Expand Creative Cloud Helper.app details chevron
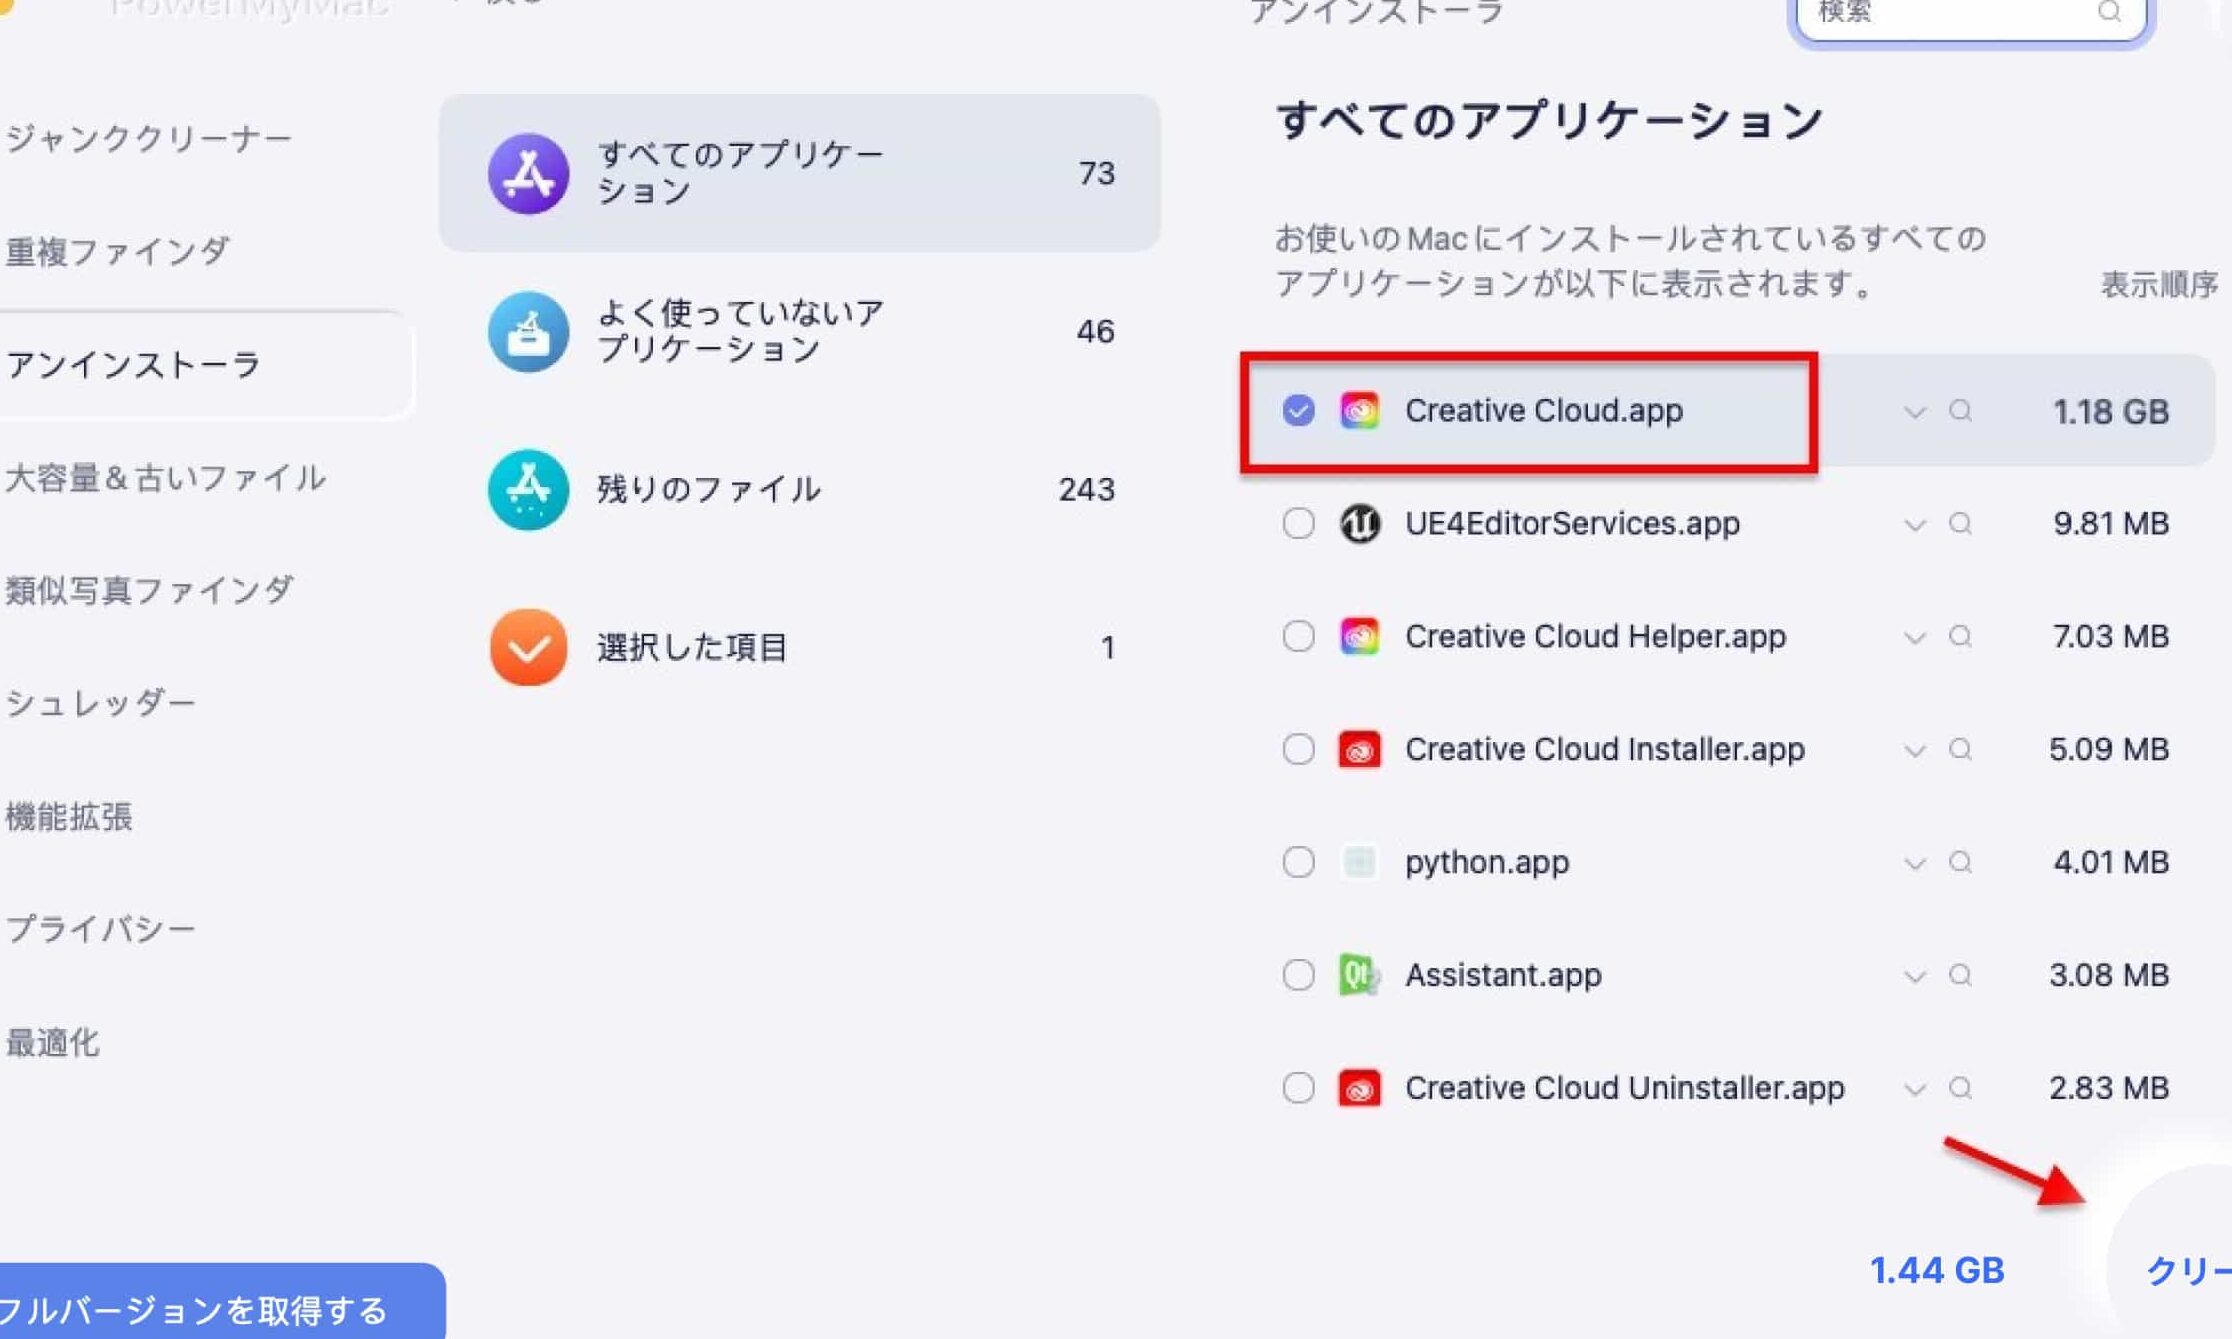The width and height of the screenshot is (2232, 1339). tap(1914, 638)
